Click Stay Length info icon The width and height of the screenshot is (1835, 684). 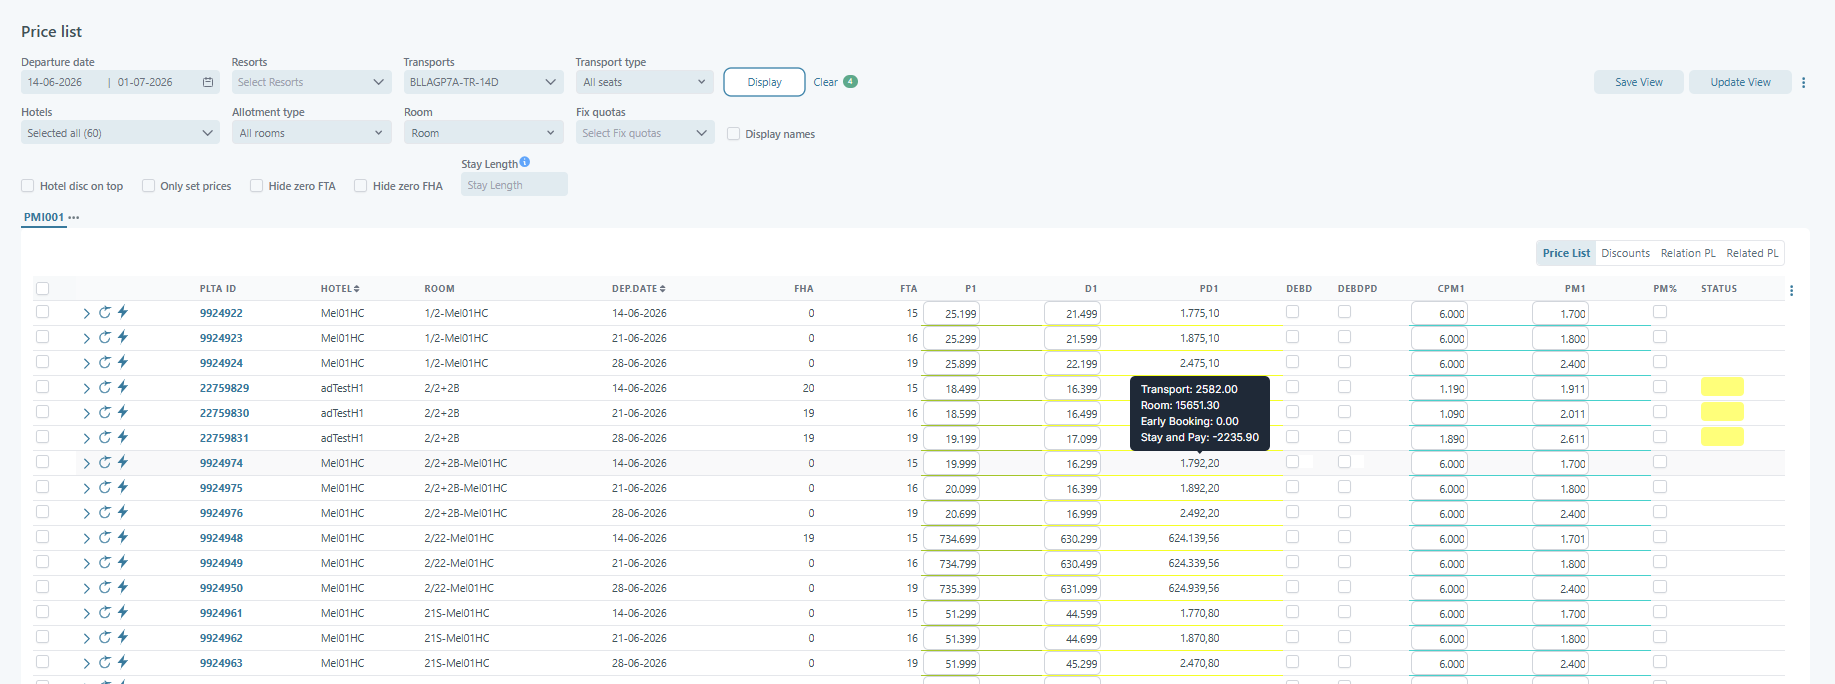[525, 162]
